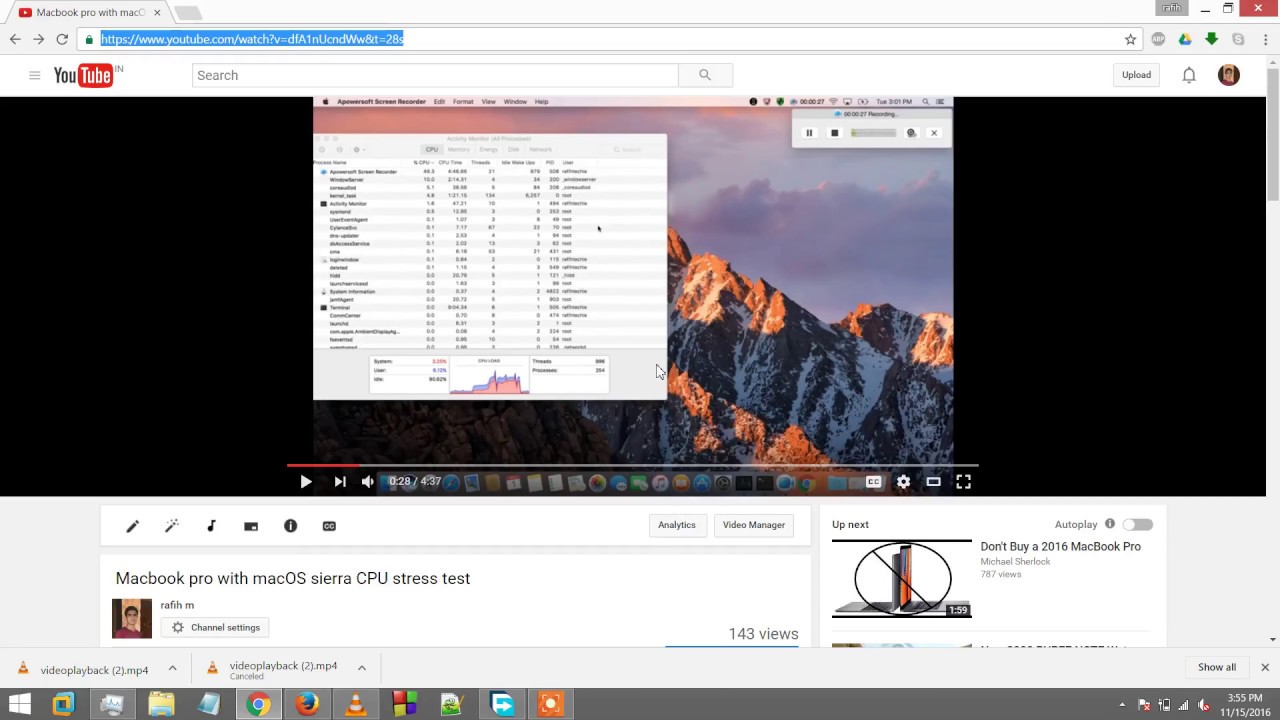The image size is (1280, 720).
Task: Click the green download arrow extension
Action: pyautogui.click(x=1212, y=39)
